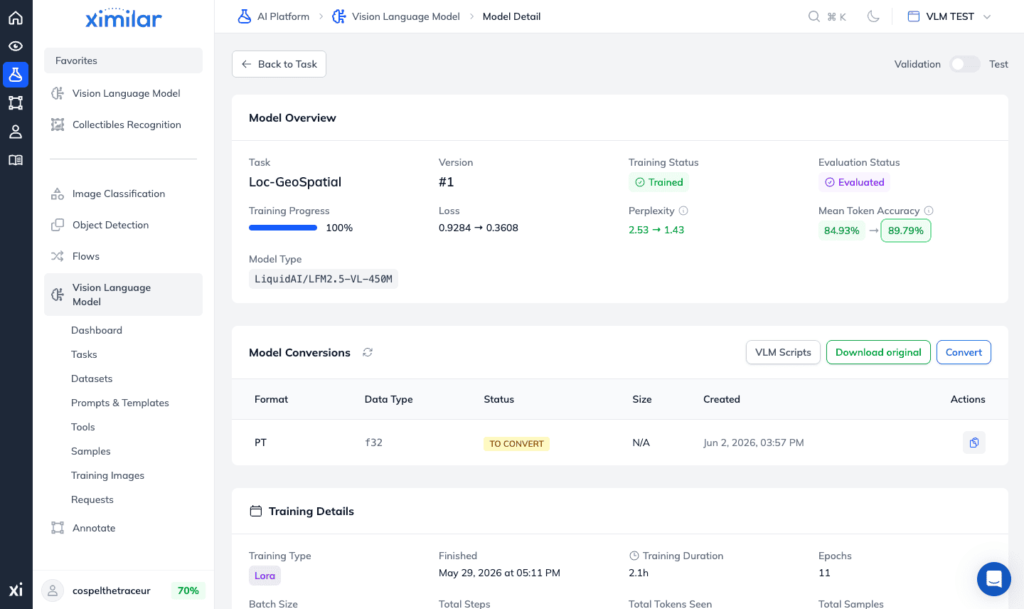Click the eye icon in the left rail
This screenshot has height=609, width=1024.
[16, 46]
